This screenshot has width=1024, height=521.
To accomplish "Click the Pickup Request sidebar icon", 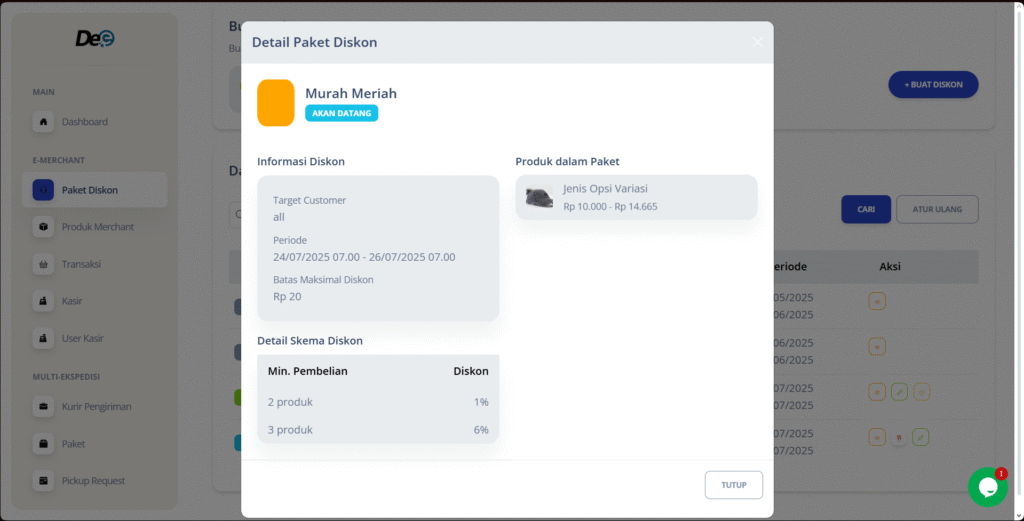I will tap(43, 481).
